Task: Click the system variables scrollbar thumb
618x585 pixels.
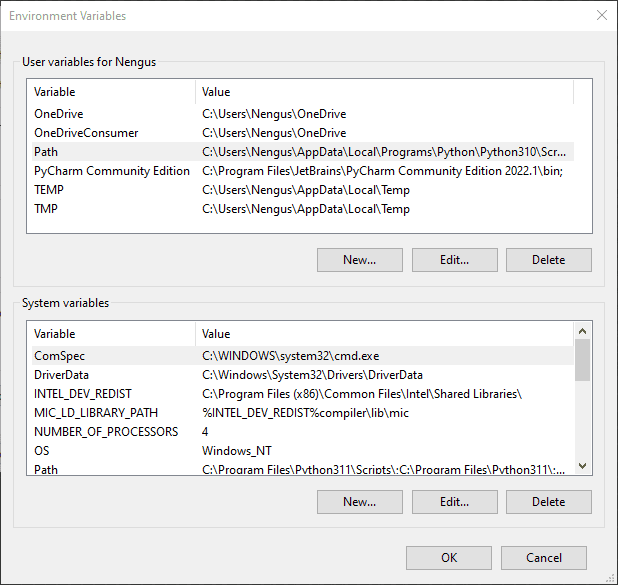Action: 583,360
